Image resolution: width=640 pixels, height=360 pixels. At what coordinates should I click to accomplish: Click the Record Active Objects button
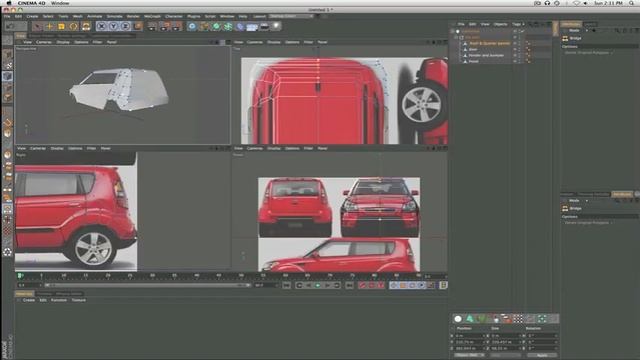coord(362,285)
